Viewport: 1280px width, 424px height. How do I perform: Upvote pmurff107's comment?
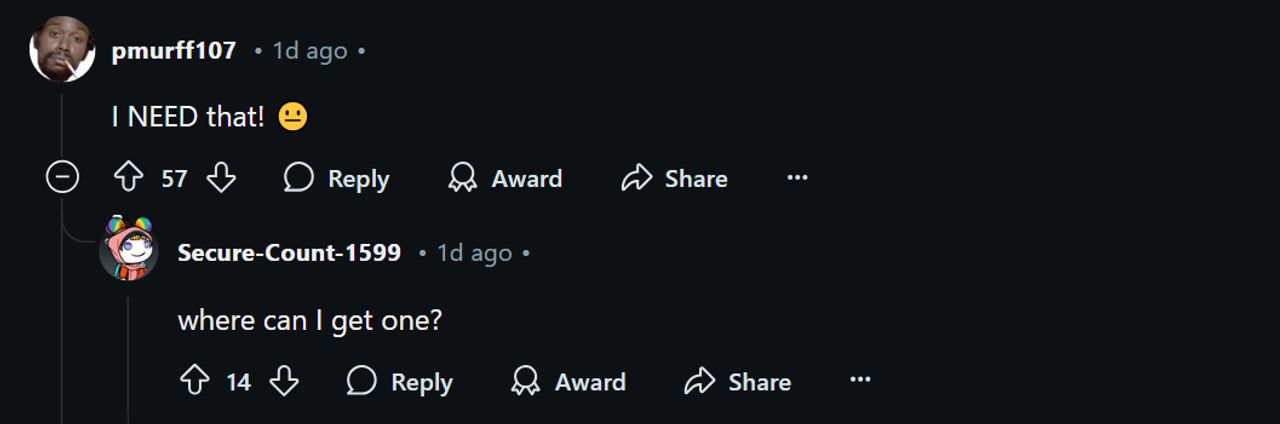click(x=128, y=178)
